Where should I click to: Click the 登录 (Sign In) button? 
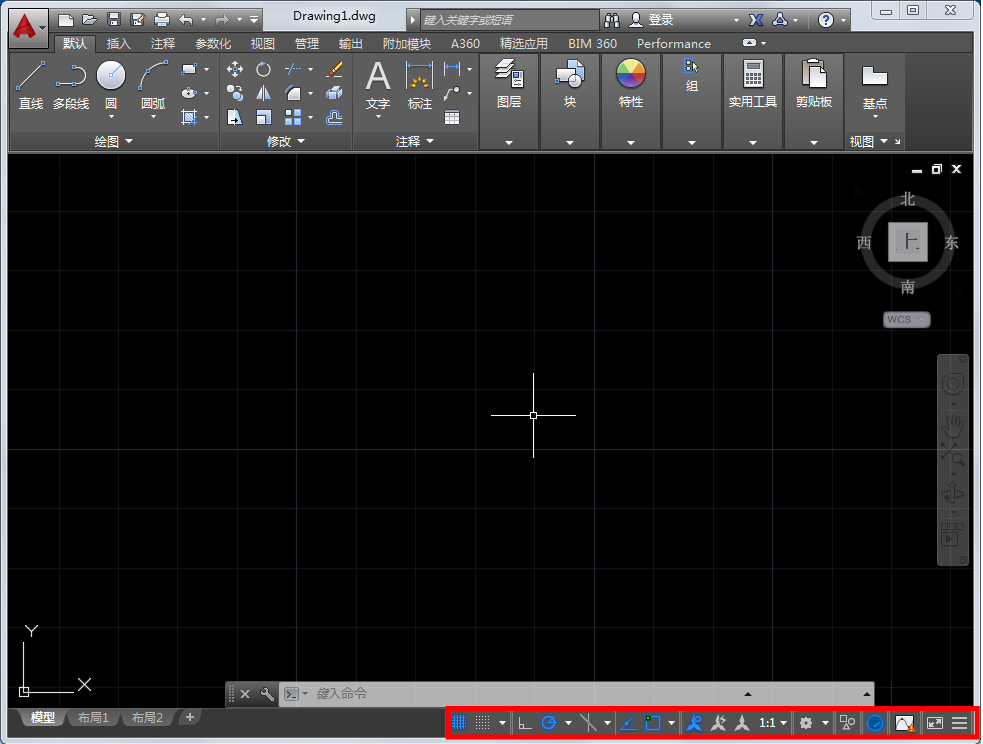[661, 20]
